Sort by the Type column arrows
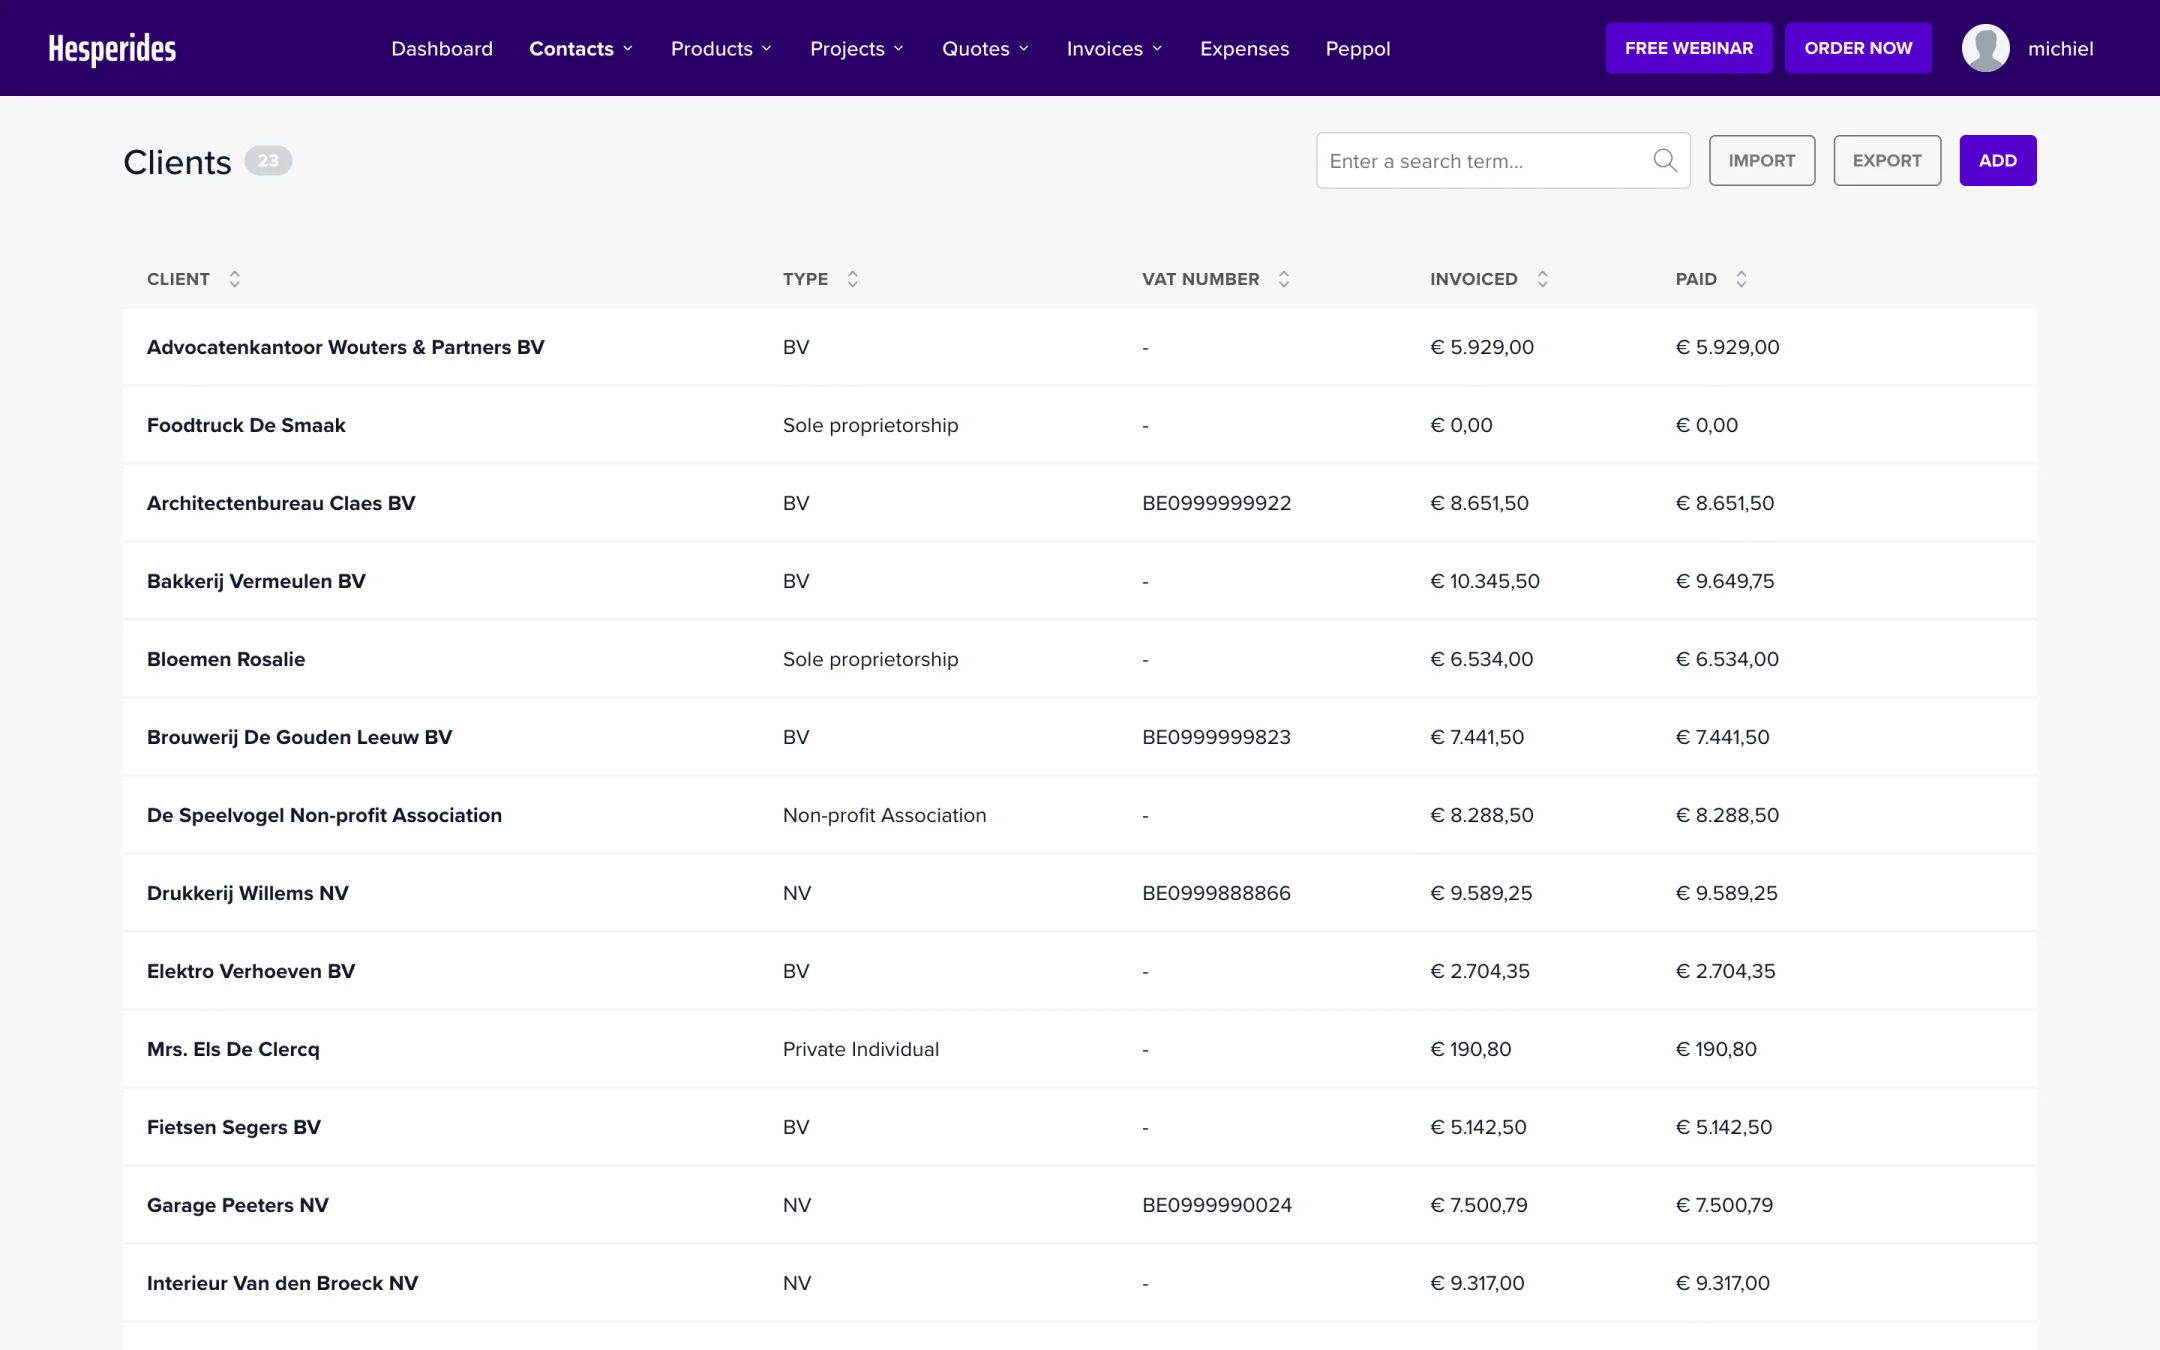The width and height of the screenshot is (2160, 1350). pos(852,279)
